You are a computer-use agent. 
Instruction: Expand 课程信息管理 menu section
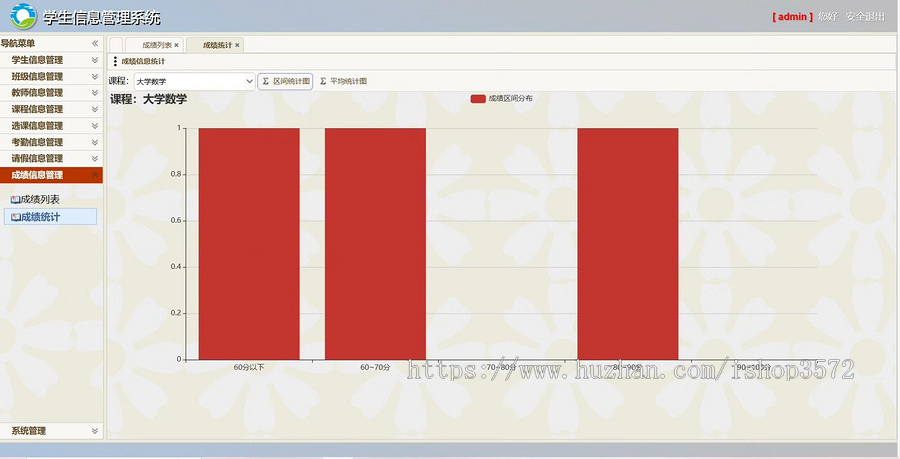pos(95,109)
